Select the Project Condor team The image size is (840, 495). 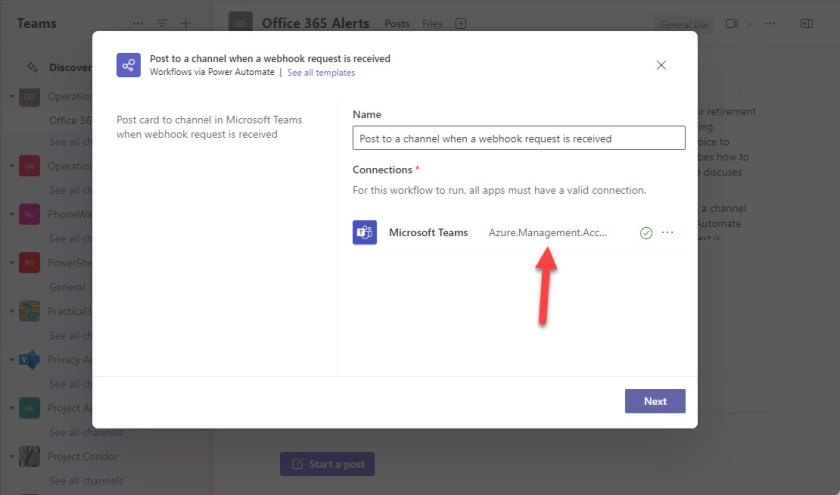82,456
